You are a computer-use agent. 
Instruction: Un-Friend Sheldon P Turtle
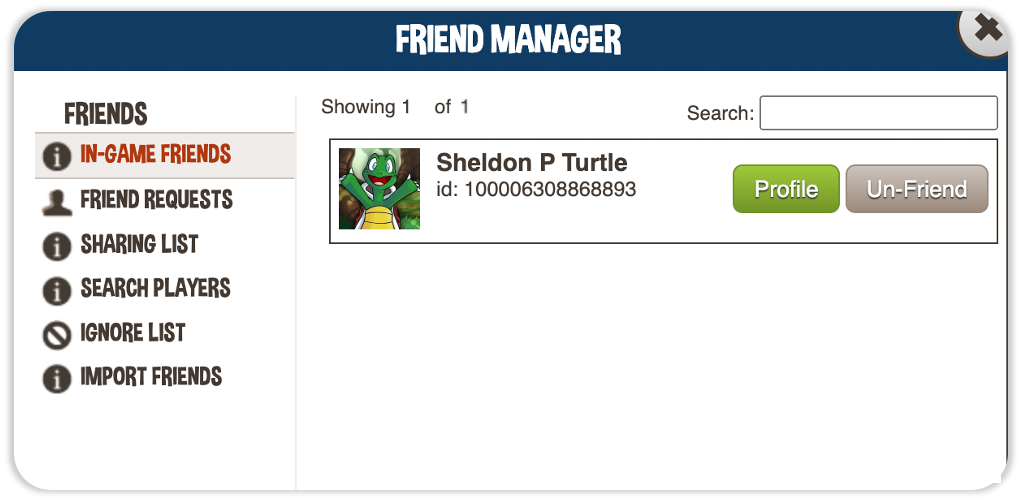pyautogui.click(x=917, y=189)
